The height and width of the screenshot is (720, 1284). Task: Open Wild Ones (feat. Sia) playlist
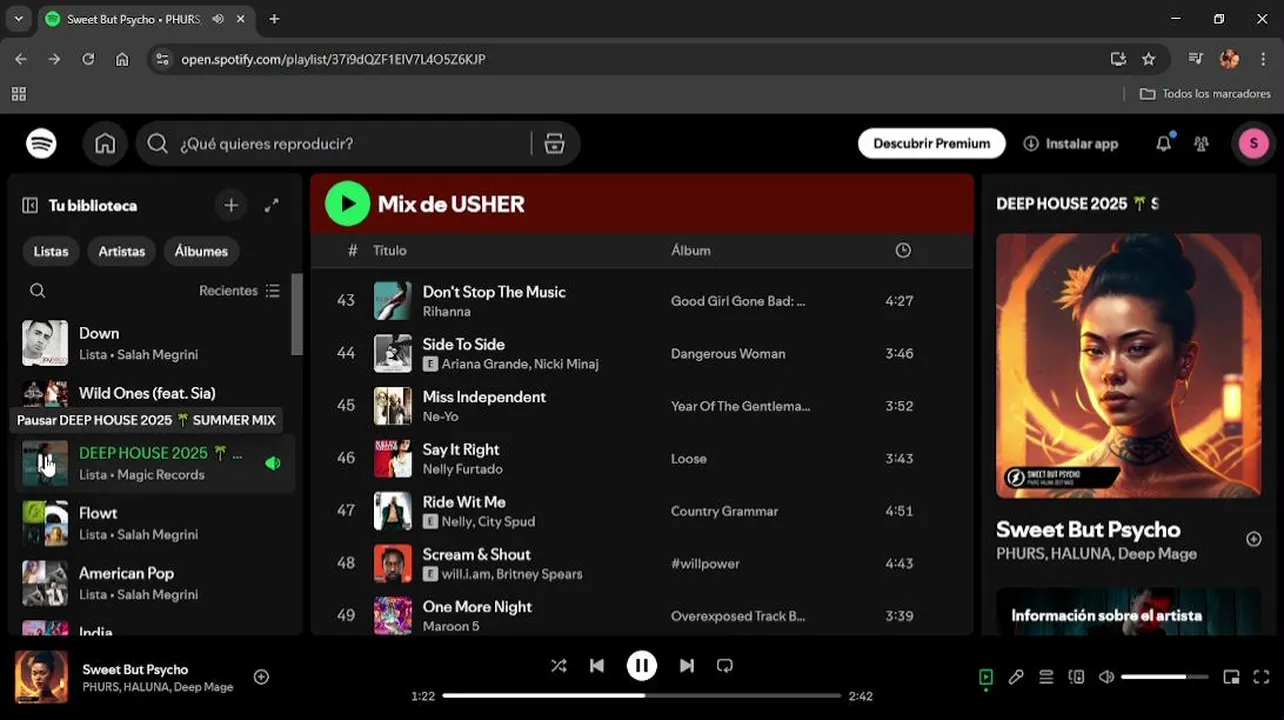click(156, 393)
